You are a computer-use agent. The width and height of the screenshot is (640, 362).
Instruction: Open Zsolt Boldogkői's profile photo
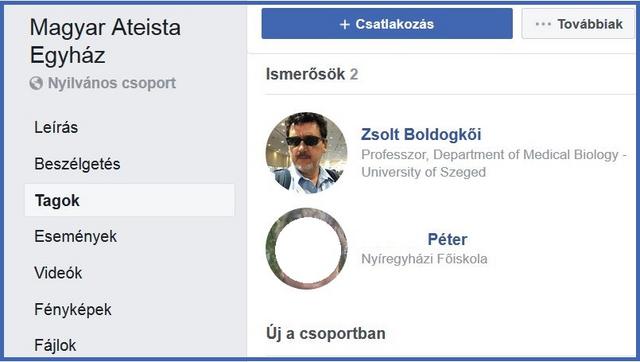(x=306, y=153)
